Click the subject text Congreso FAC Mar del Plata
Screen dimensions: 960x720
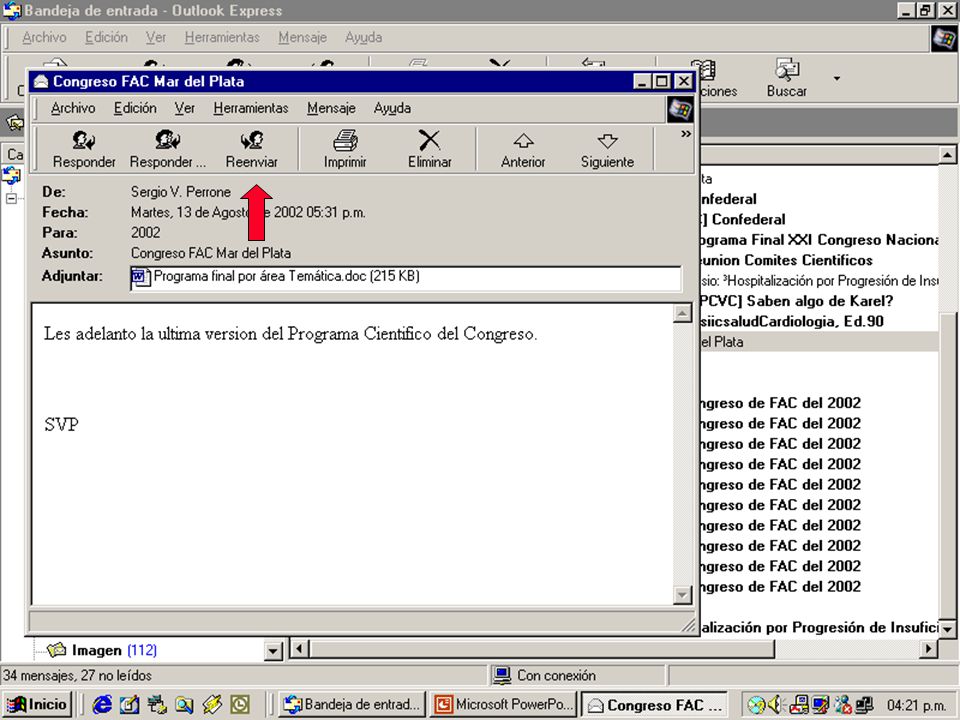pyautogui.click(x=211, y=253)
